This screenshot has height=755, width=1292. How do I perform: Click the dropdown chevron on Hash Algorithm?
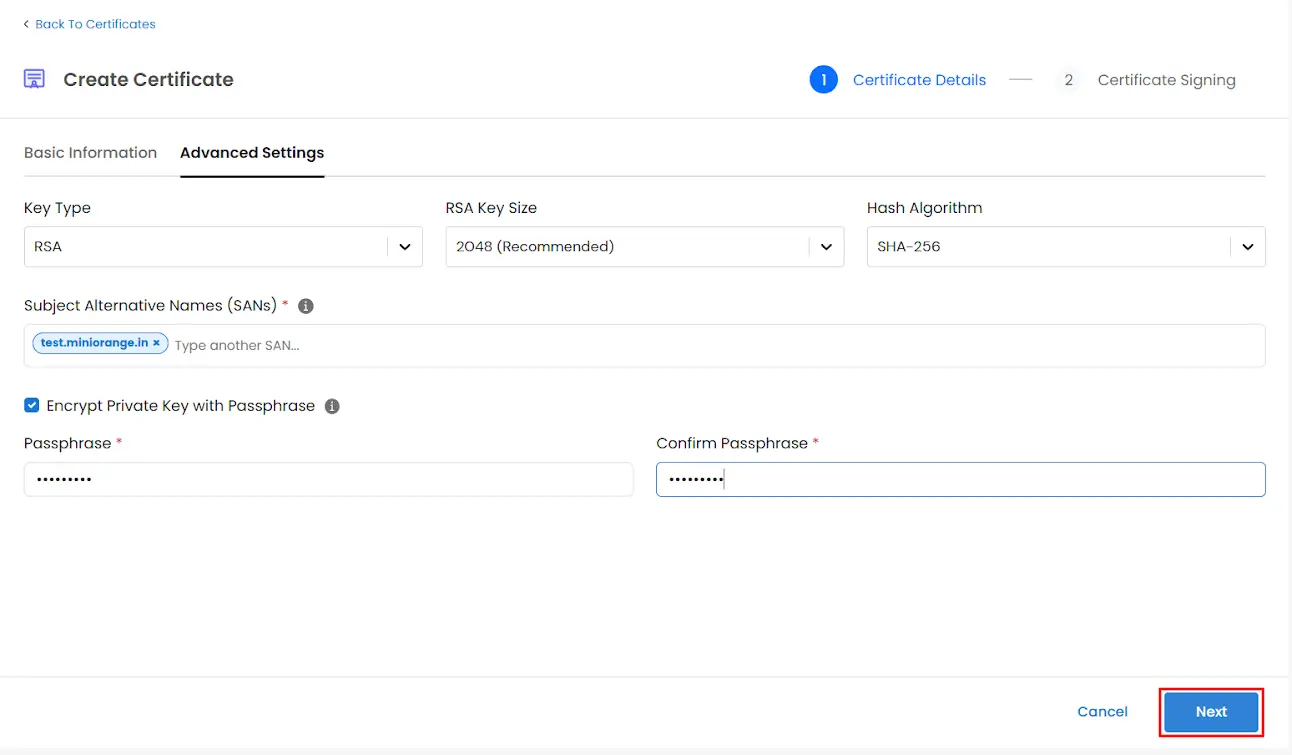(x=1248, y=246)
